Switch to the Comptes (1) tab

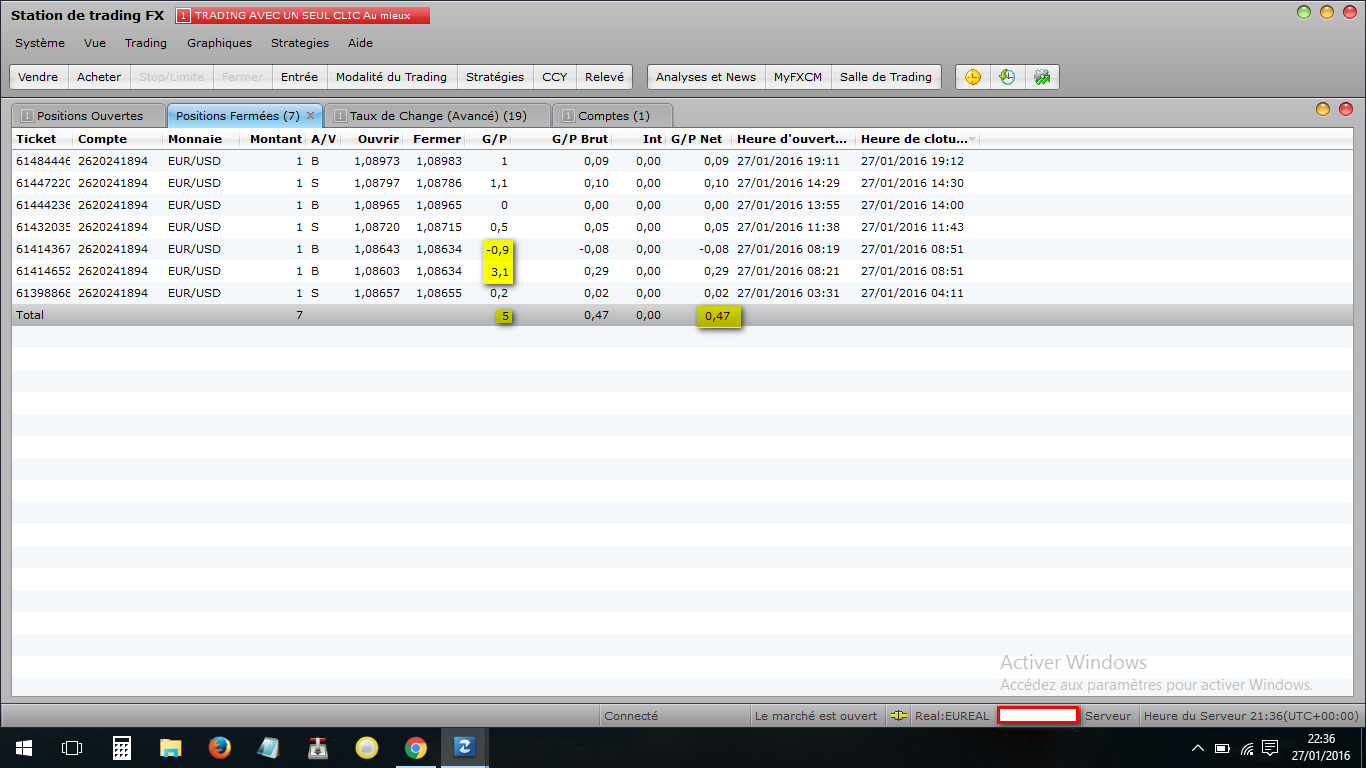(613, 116)
